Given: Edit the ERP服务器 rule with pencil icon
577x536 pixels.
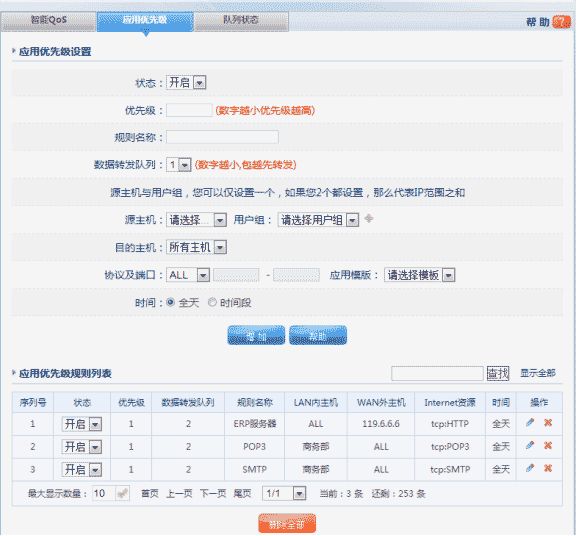Looking at the screenshot, I should 530,423.
